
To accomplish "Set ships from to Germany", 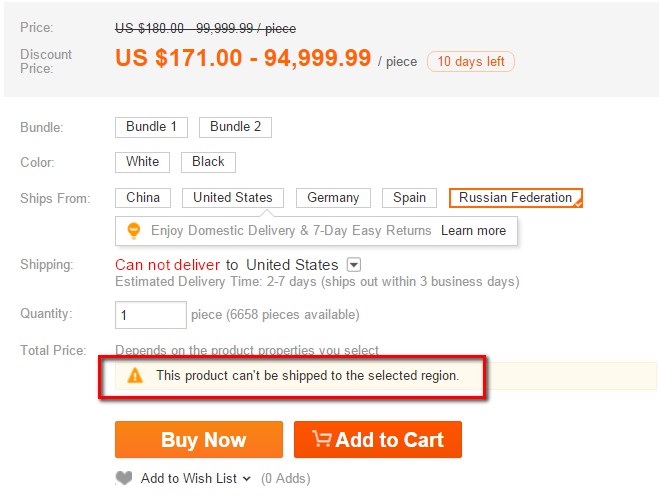I will 333,198.
